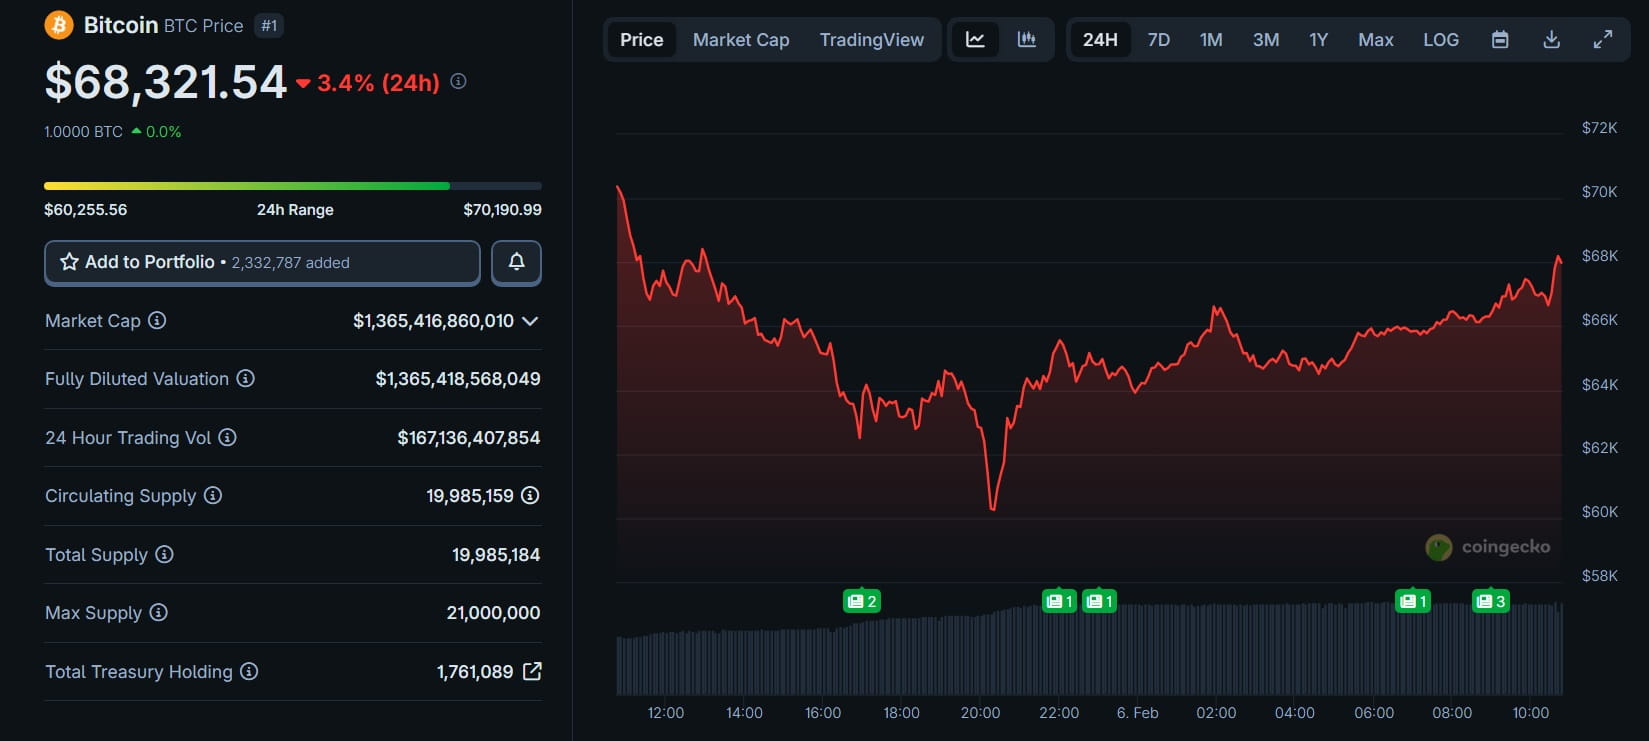Switch to the candlestick chart icon
This screenshot has width=1649, height=741.
[x=1026, y=40]
